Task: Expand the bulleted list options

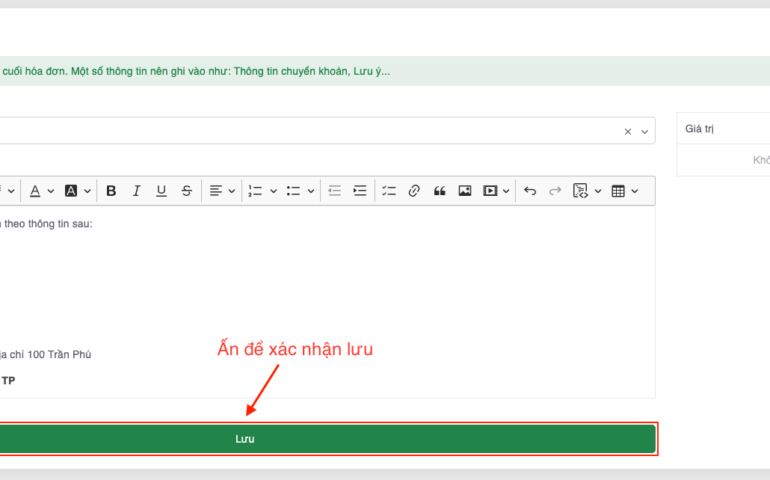Action: pyautogui.click(x=300, y=191)
